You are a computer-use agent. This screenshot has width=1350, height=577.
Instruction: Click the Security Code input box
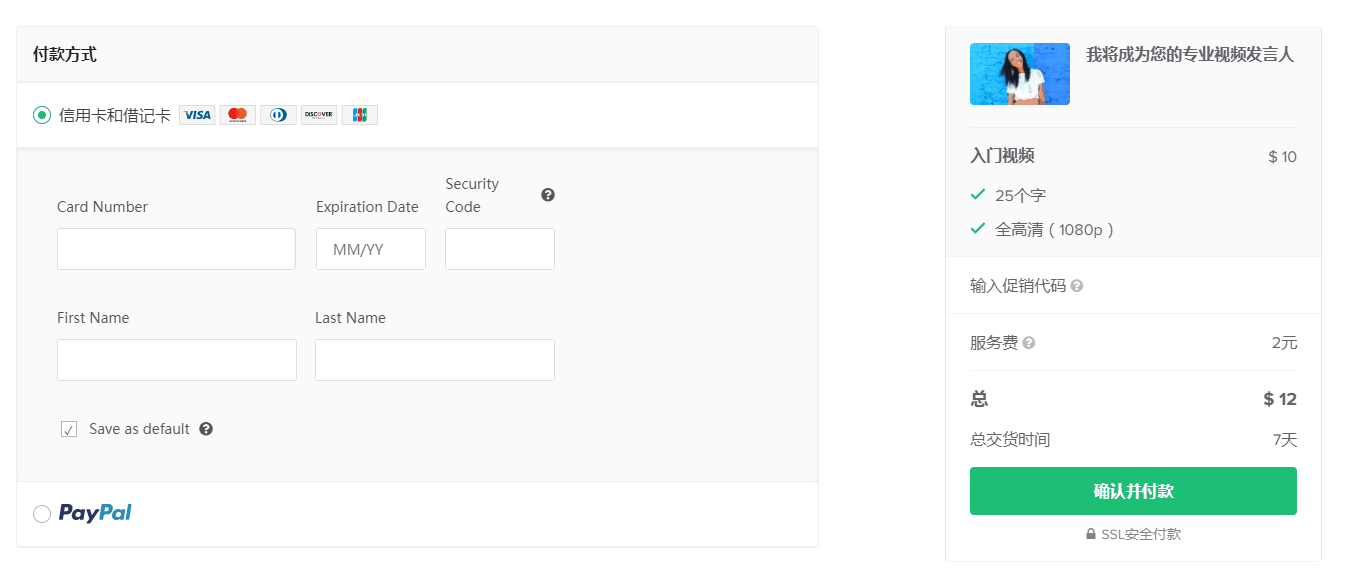point(499,249)
